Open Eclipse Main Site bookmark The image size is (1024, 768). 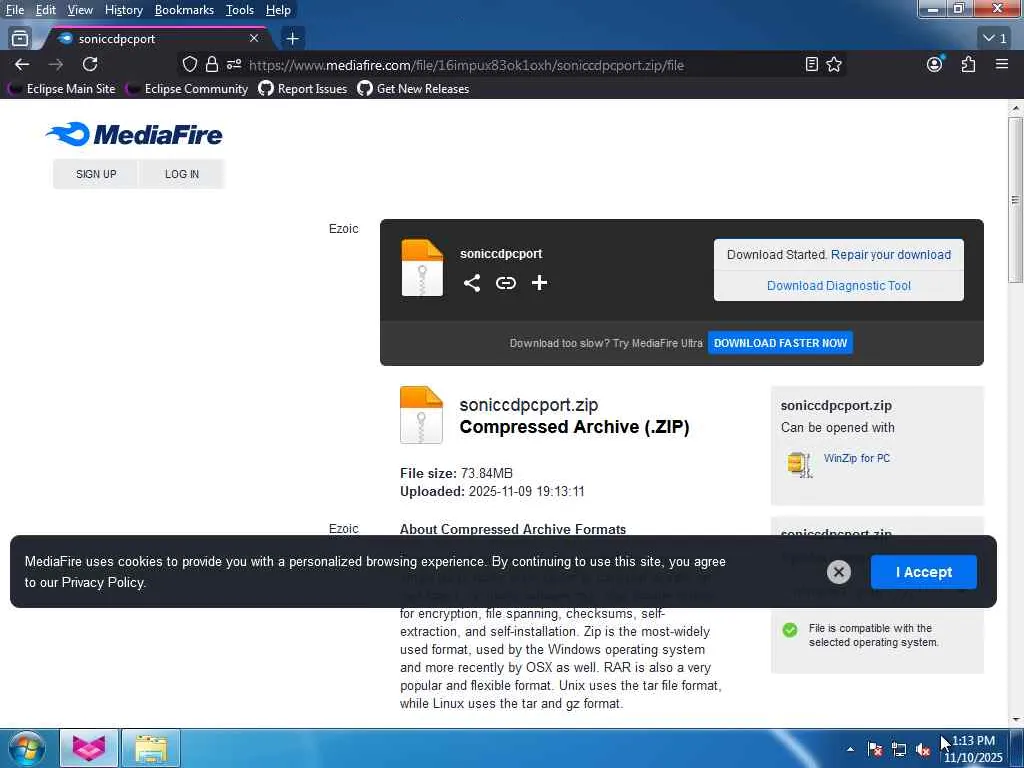pyautogui.click(x=63, y=89)
